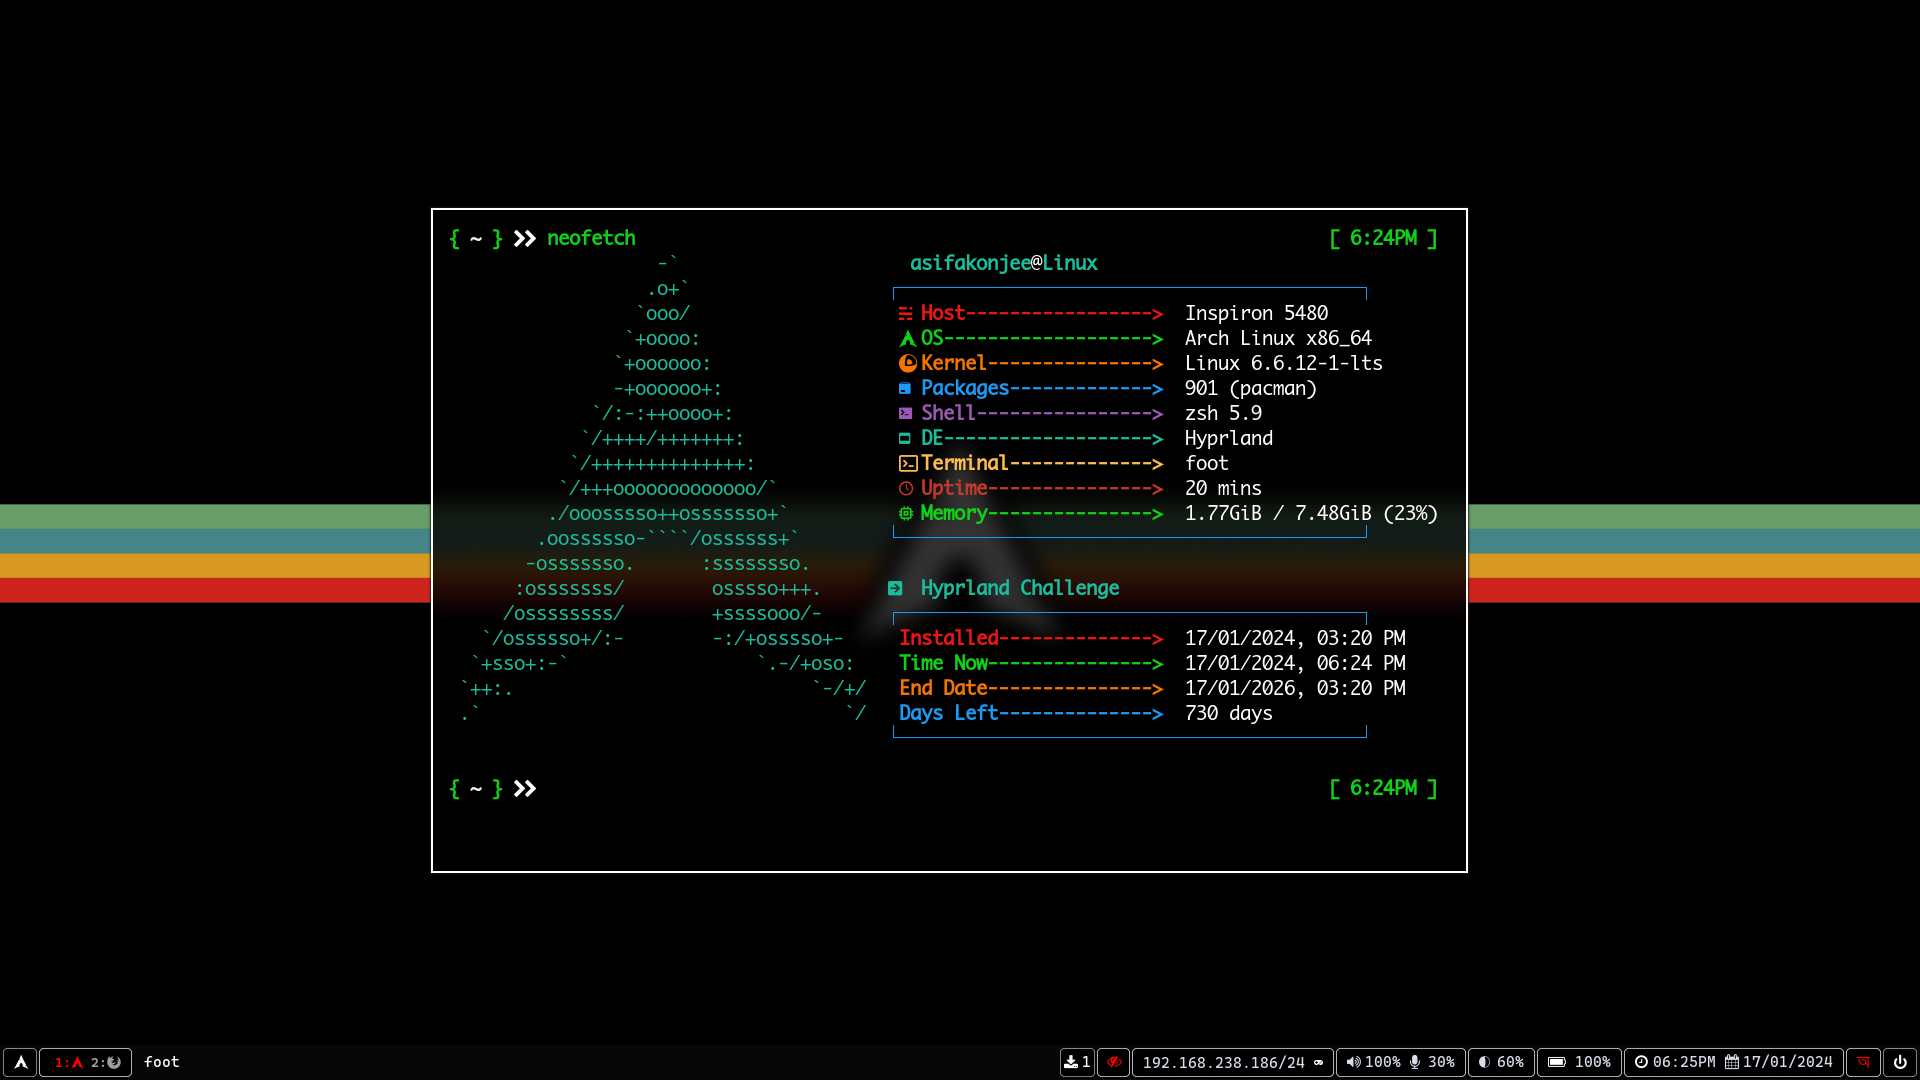Click the foot window title in bar
The height and width of the screenshot is (1080, 1920).
coord(161,1062)
